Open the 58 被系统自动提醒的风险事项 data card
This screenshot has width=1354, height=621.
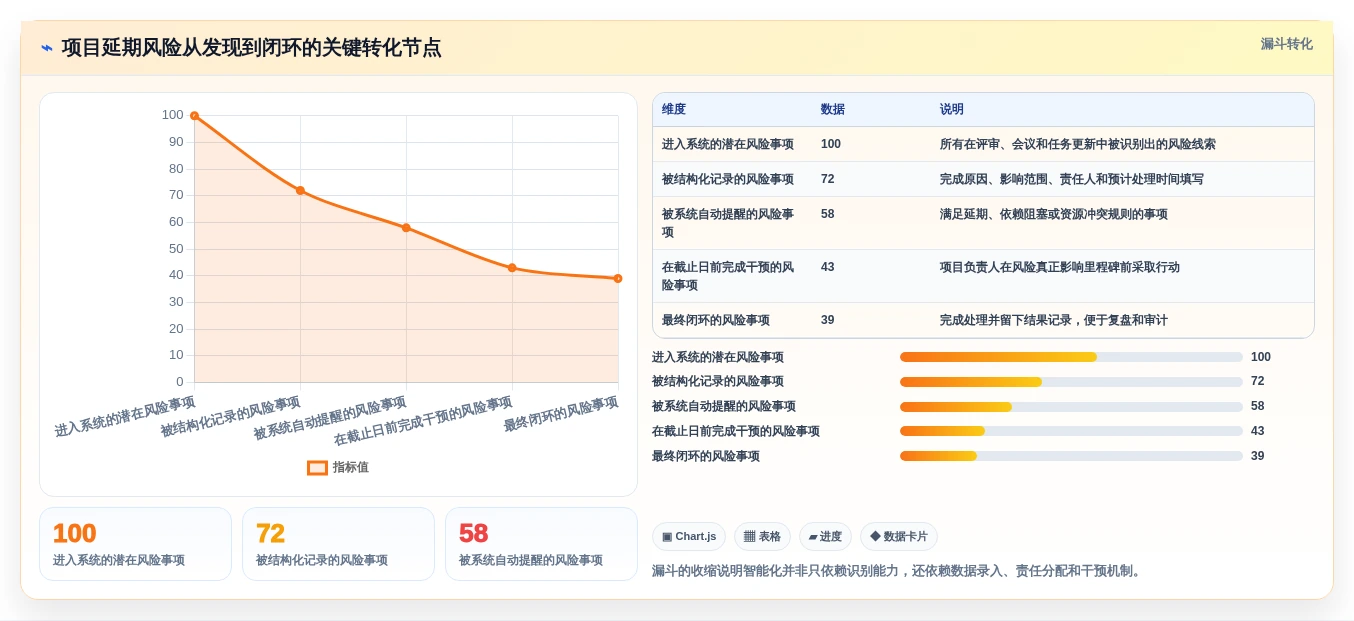541,544
